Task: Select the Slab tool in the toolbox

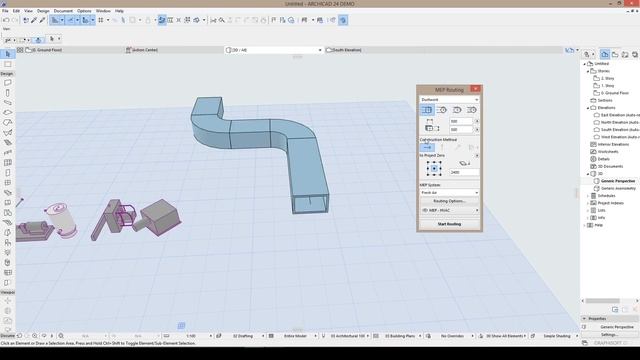Action: point(7,113)
